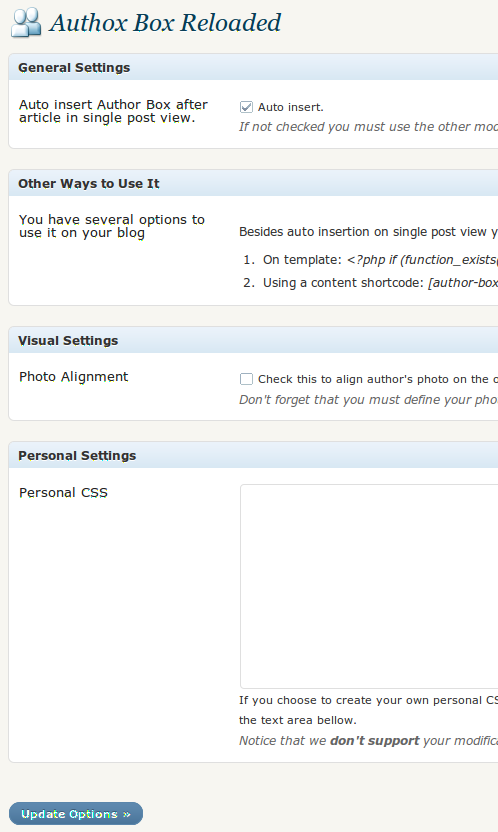Viewport: 498px width, 832px height.
Task: Click the 'Besides auto insertion' paragraph
Action: coord(368,232)
